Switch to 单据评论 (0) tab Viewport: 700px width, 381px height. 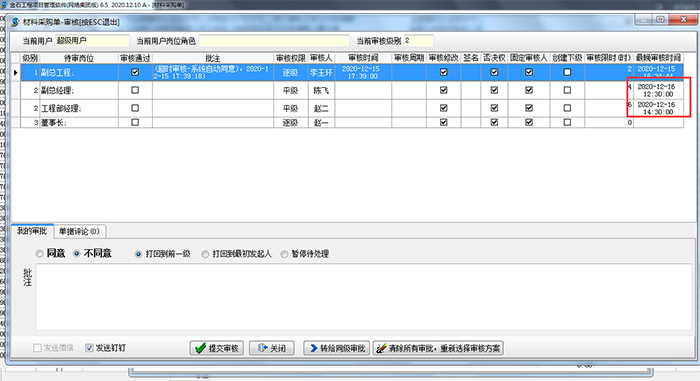pyautogui.click(x=79, y=231)
